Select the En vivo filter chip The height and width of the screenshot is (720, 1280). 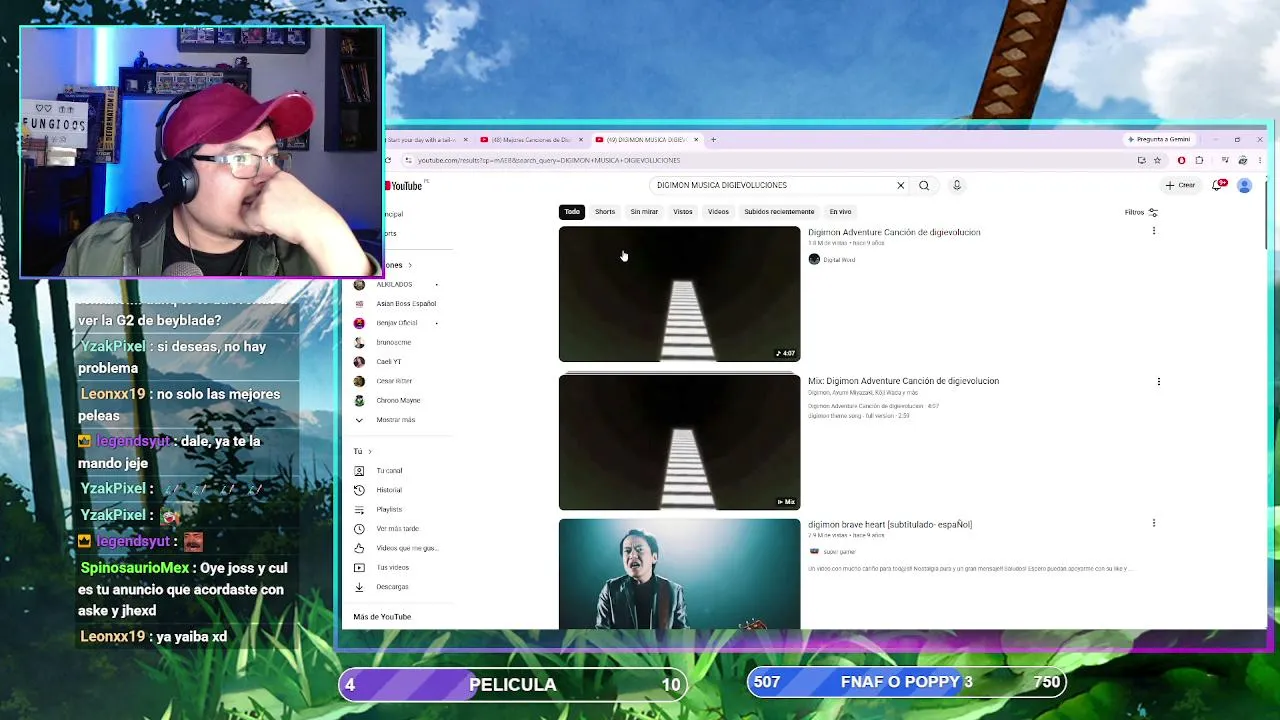(840, 212)
